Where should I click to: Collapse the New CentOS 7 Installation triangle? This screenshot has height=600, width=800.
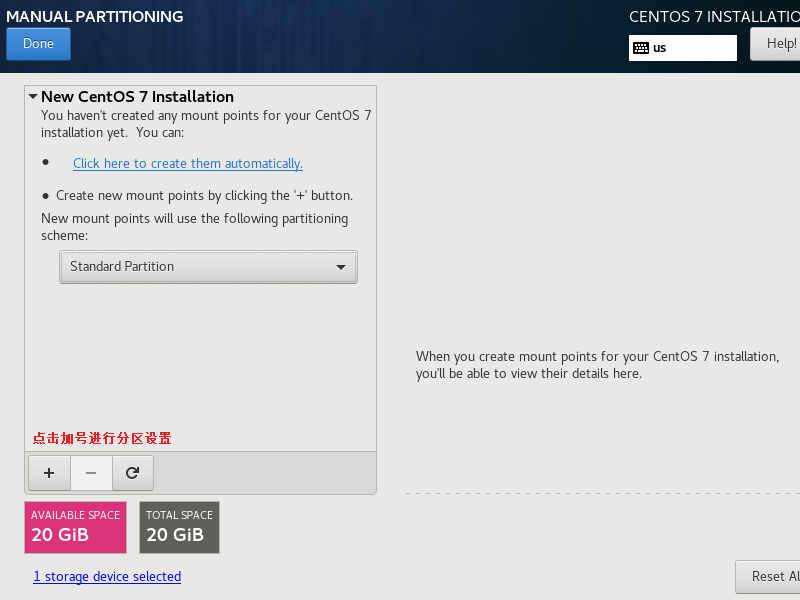tap(33, 97)
